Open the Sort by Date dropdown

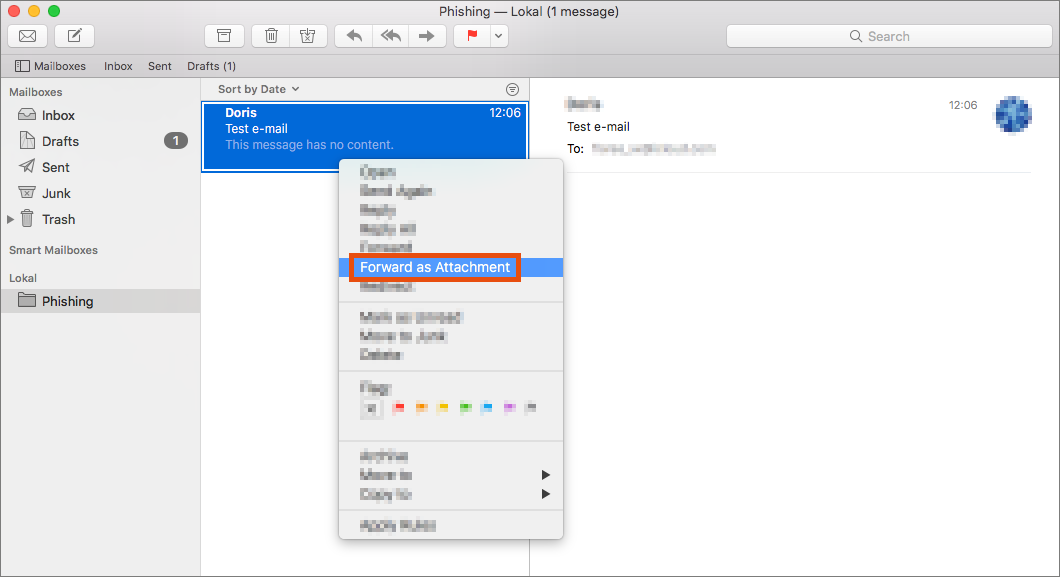[x=258, y=89]
